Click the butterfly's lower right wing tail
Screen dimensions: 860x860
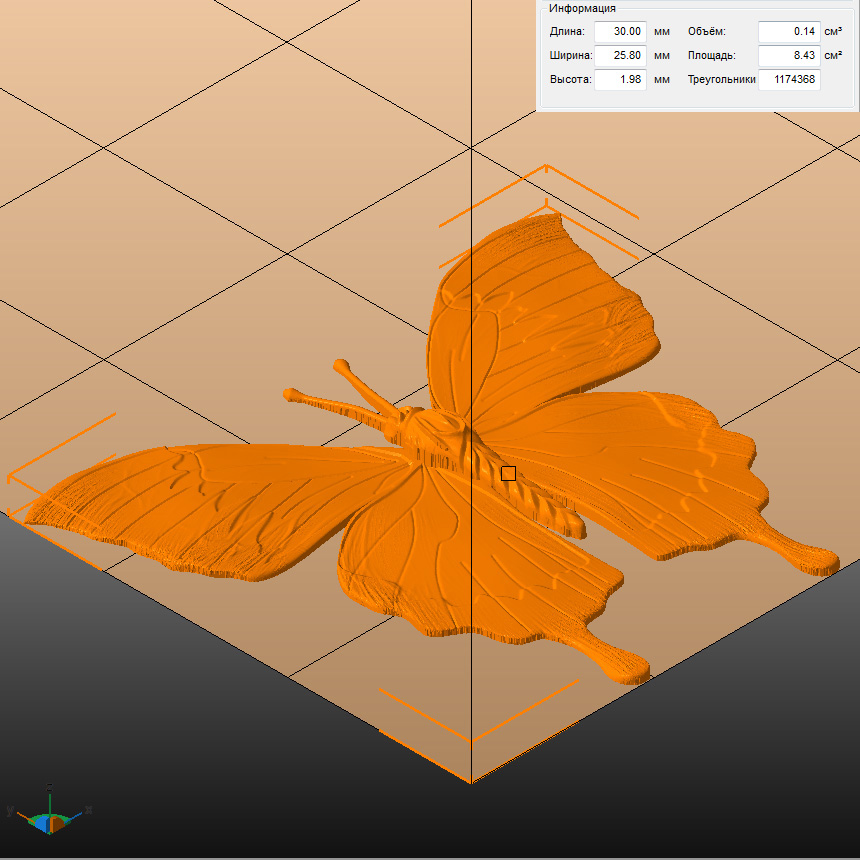pyautogui.click(x=800, y=556)
